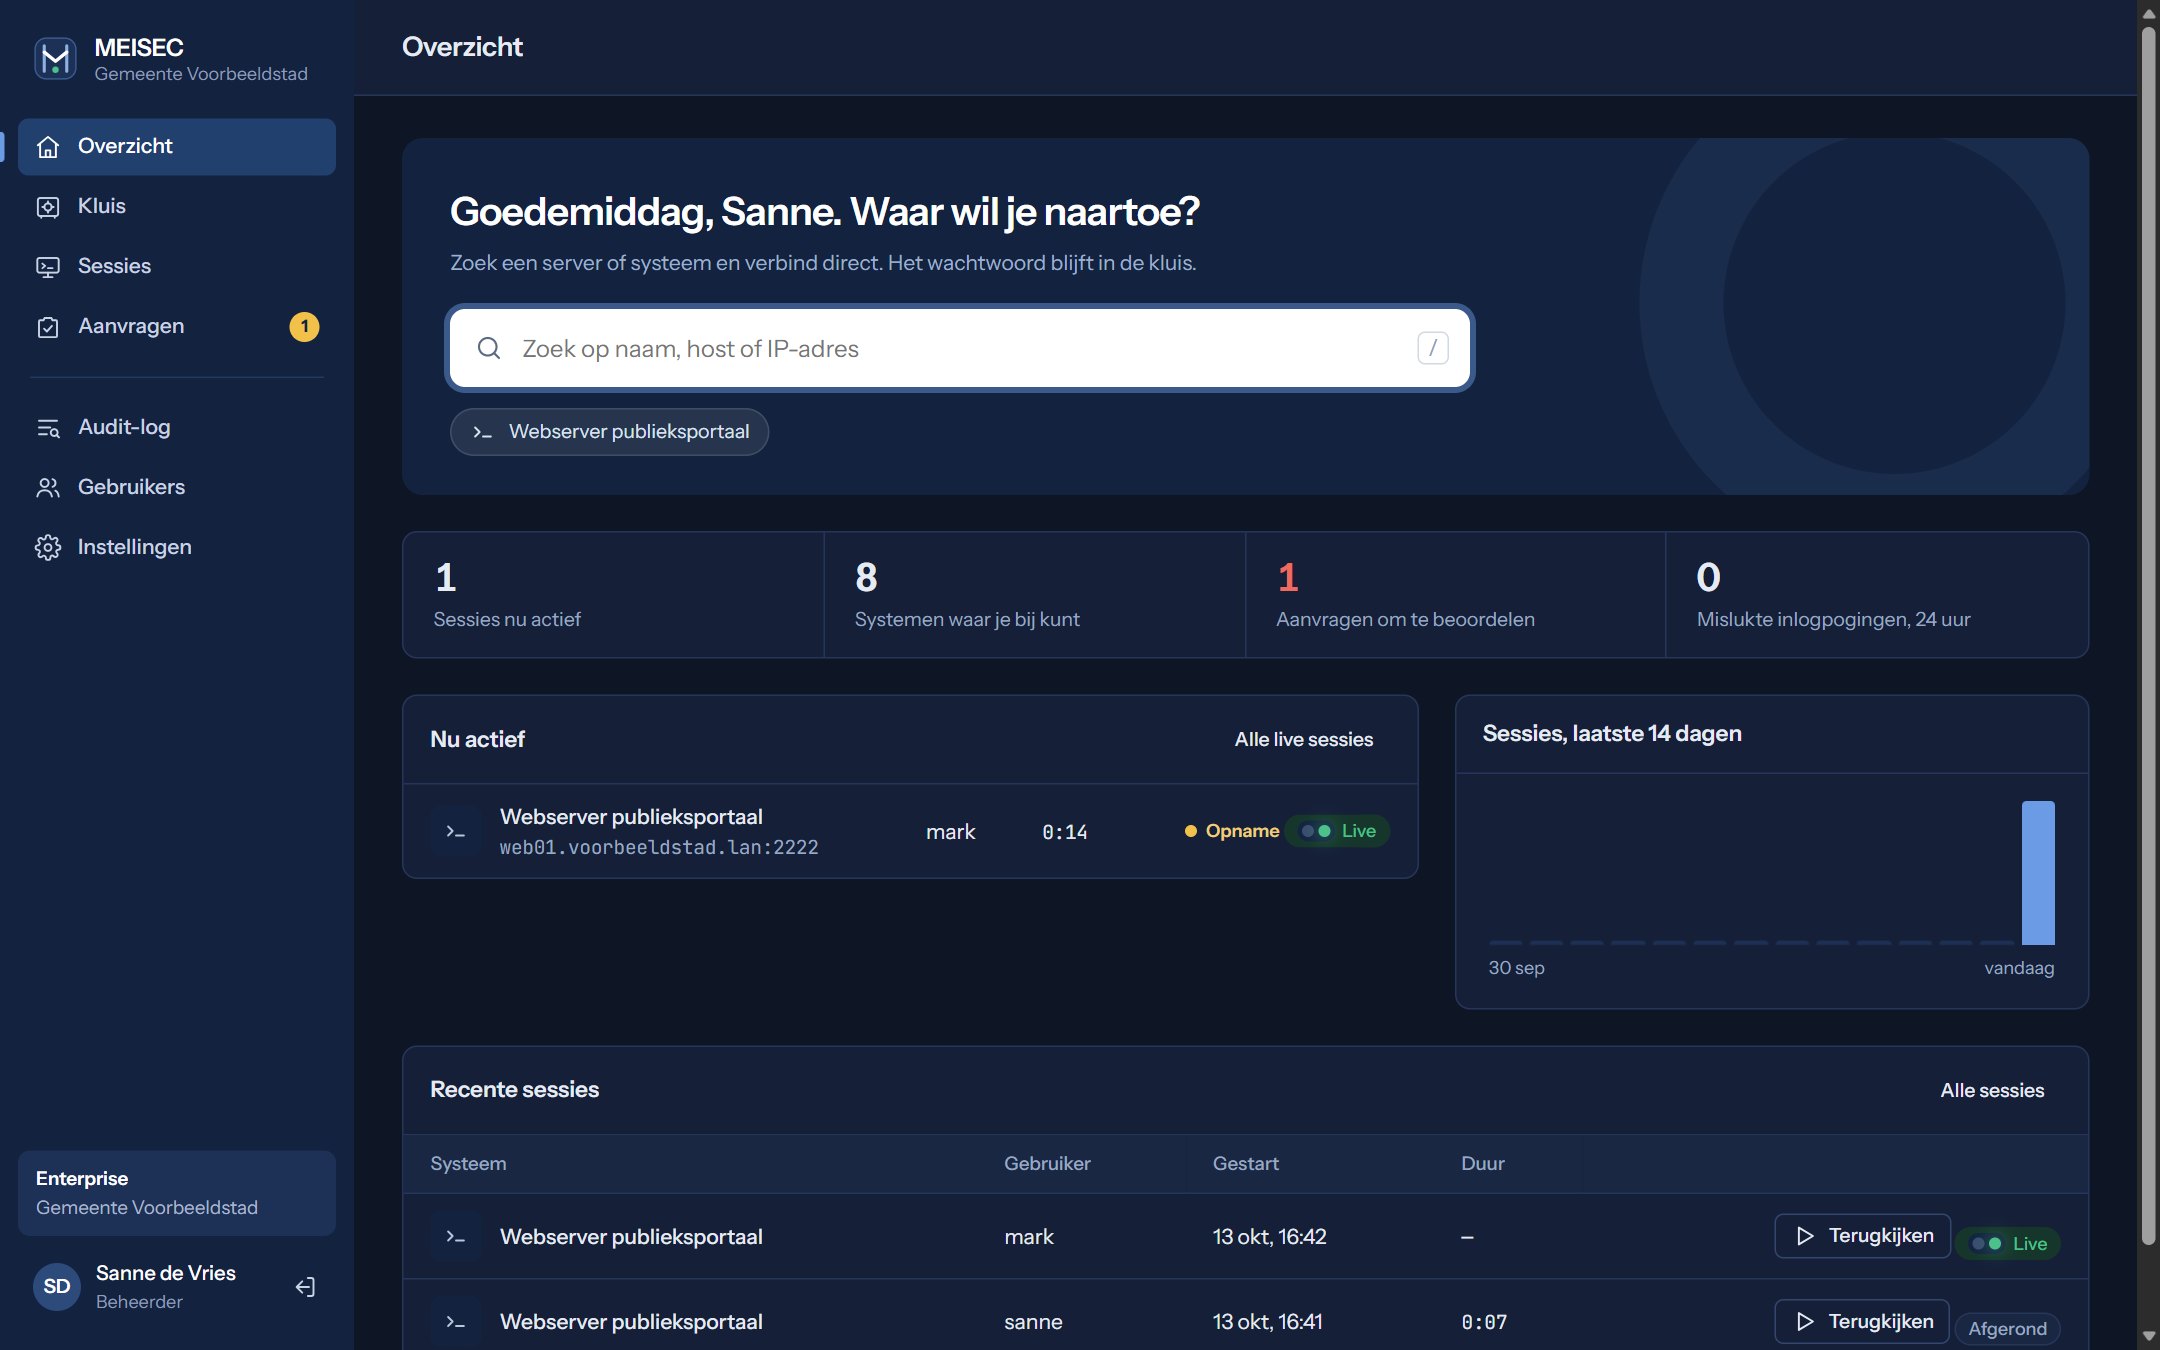Focus the search field for naam, host of IP-adres
Screen dimensions: 2160x1350
click(960, 348)
